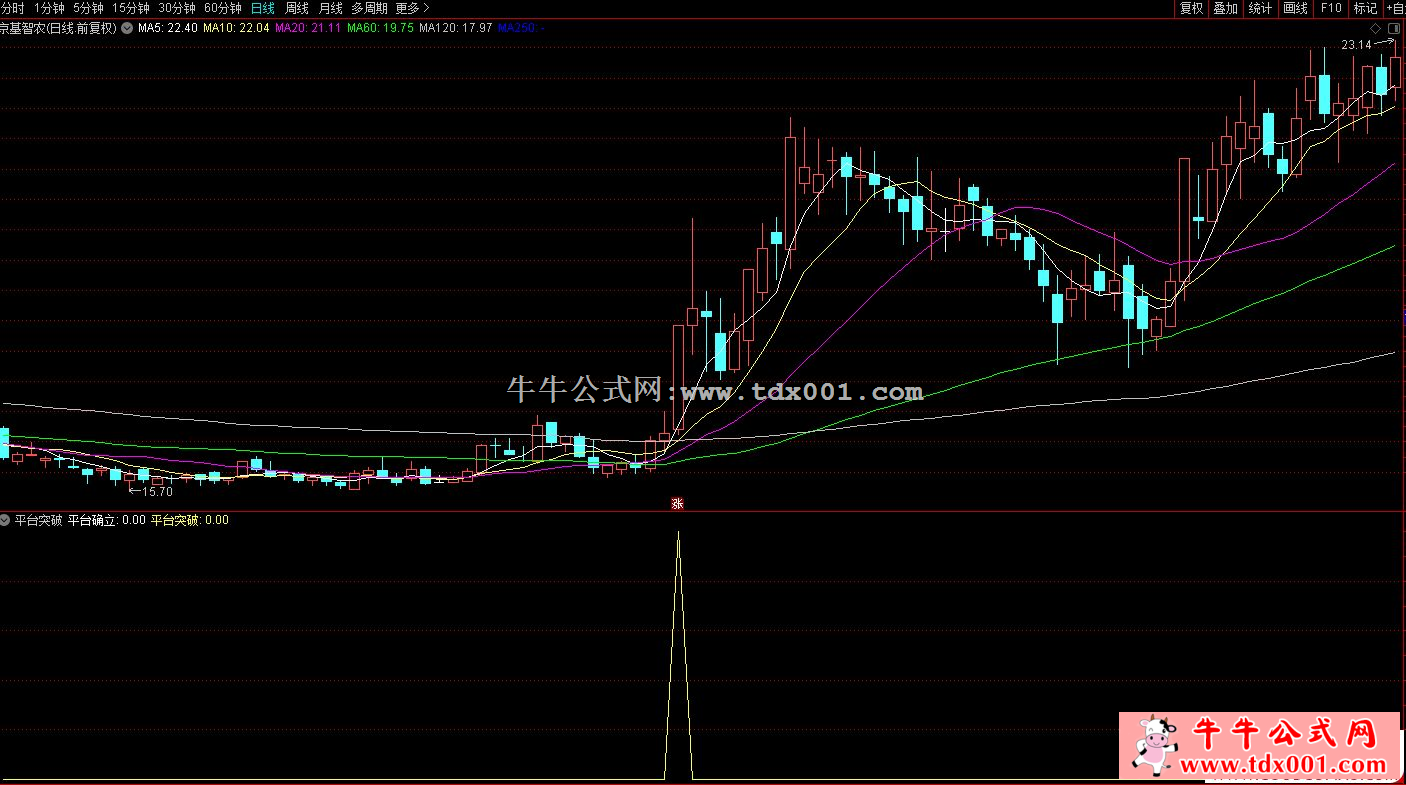Image resolution: width=1406 pixels, height=785 pixels.
Task: Switch to 月线 monthly chart
Action: pyautogui.click(x=330, y=8)
